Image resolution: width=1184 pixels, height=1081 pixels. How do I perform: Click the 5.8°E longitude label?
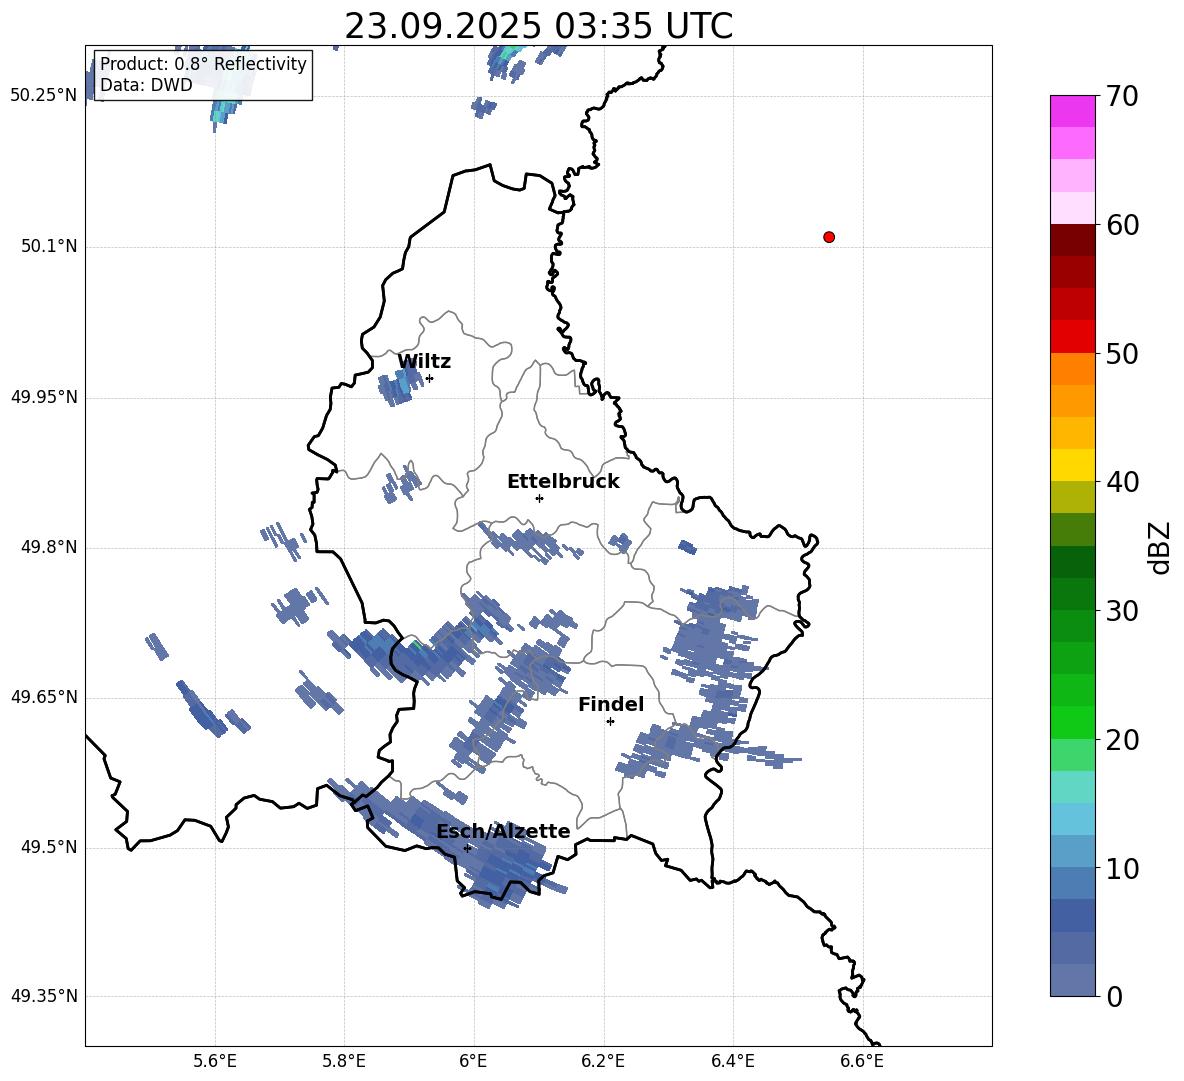(344, 1061)
